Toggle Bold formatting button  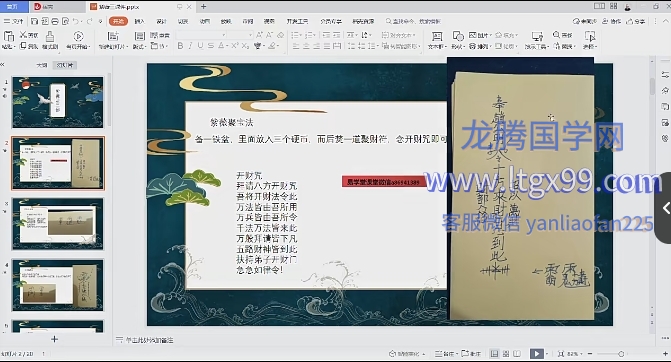[180, 46]
